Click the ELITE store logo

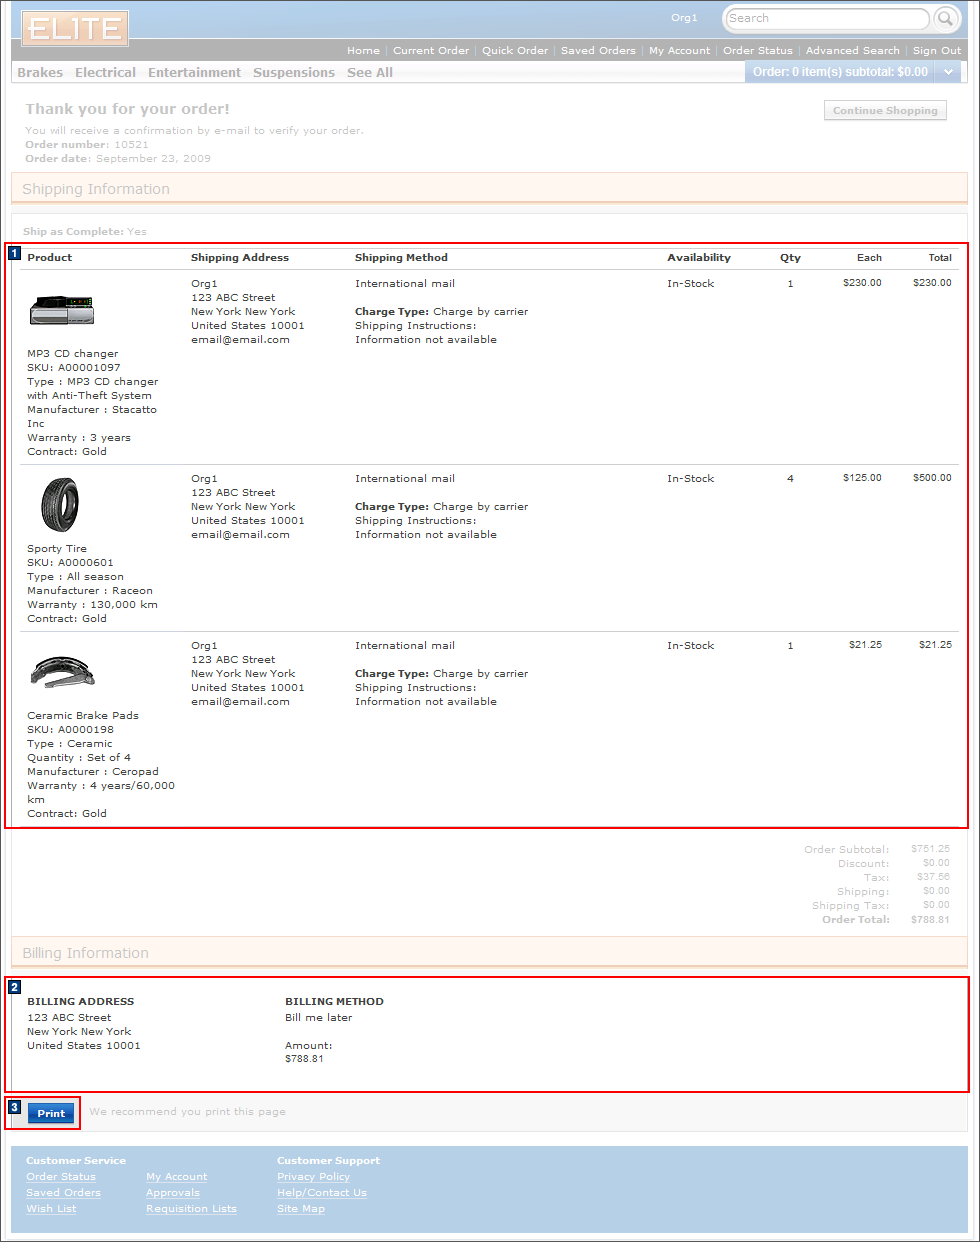pyautogui.click(x=74, y=28)
